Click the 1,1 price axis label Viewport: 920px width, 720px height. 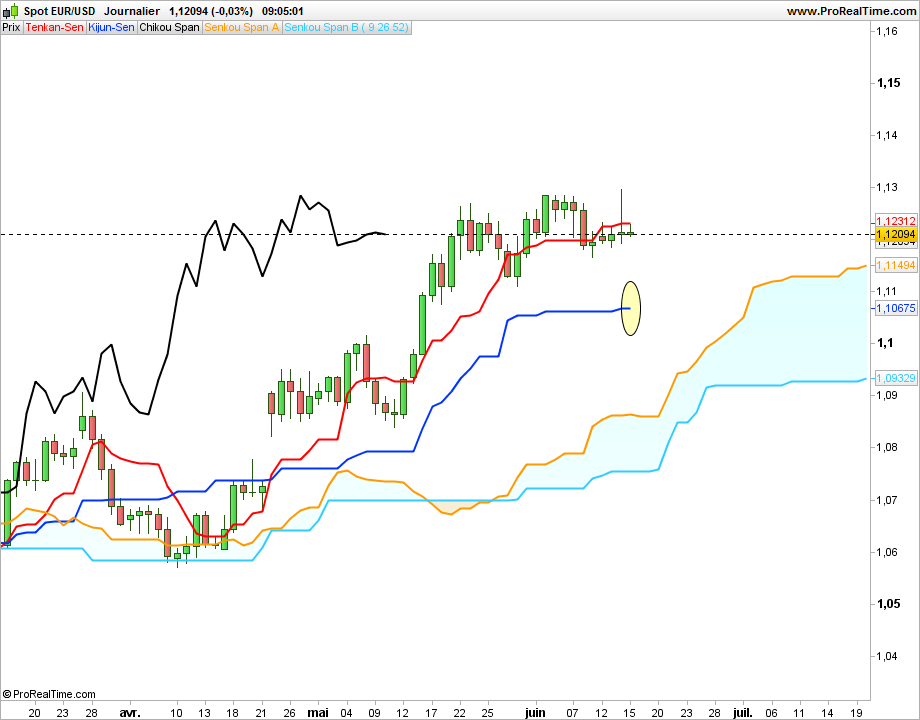(x=885, y=343)
